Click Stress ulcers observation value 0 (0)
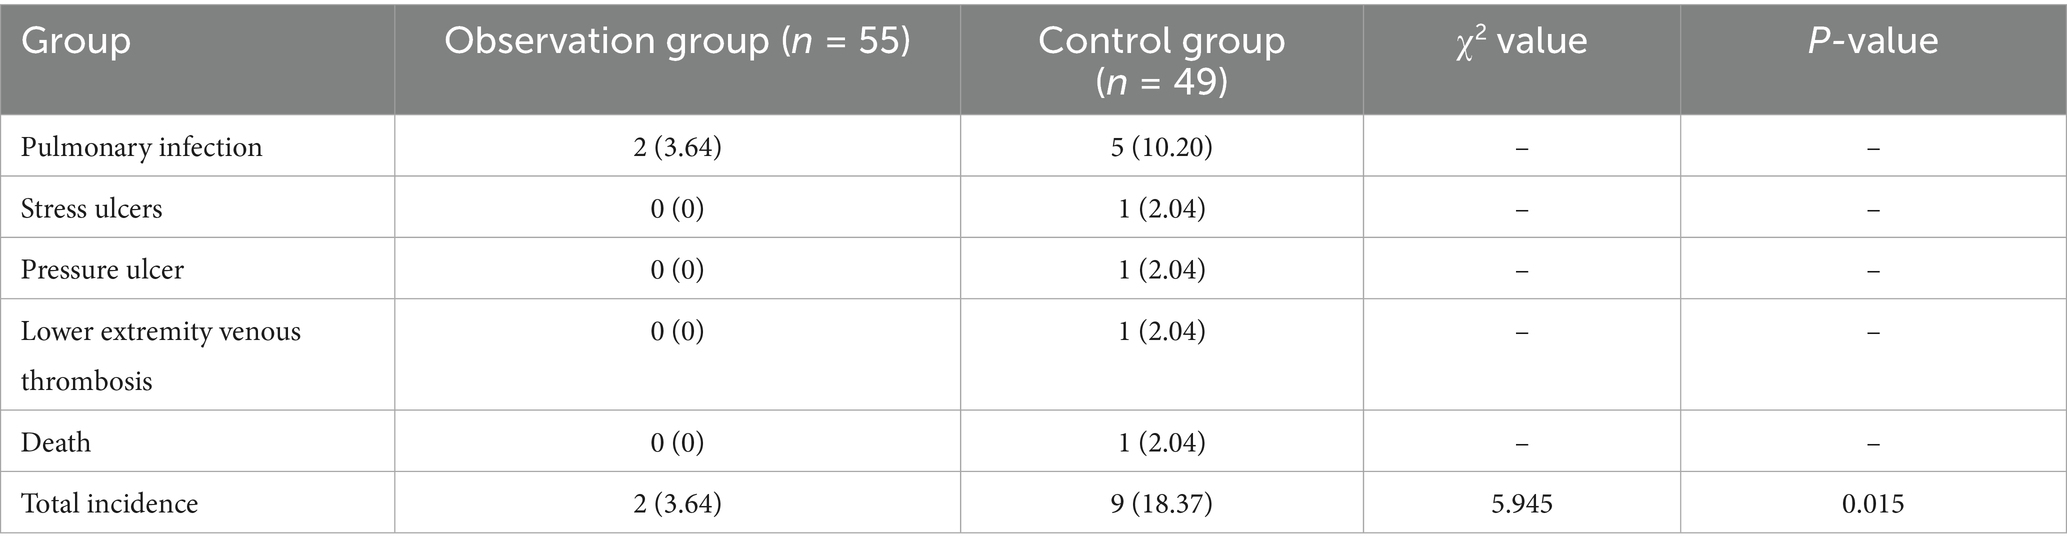 [677, 208]
